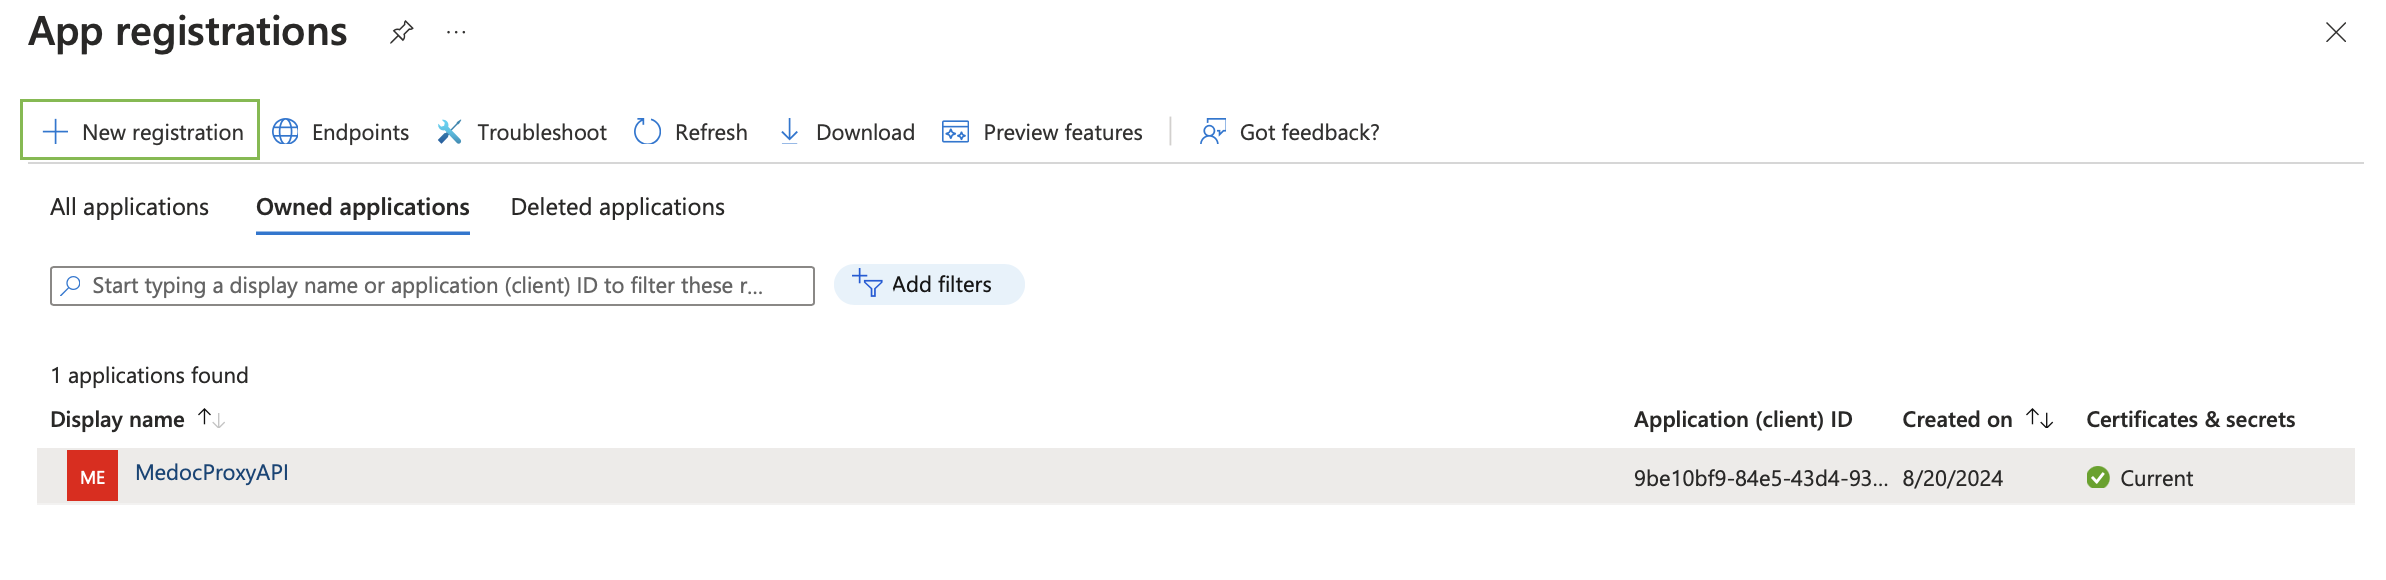
Task: Open the ellipsis more options menu
Action: coord(456,33)
